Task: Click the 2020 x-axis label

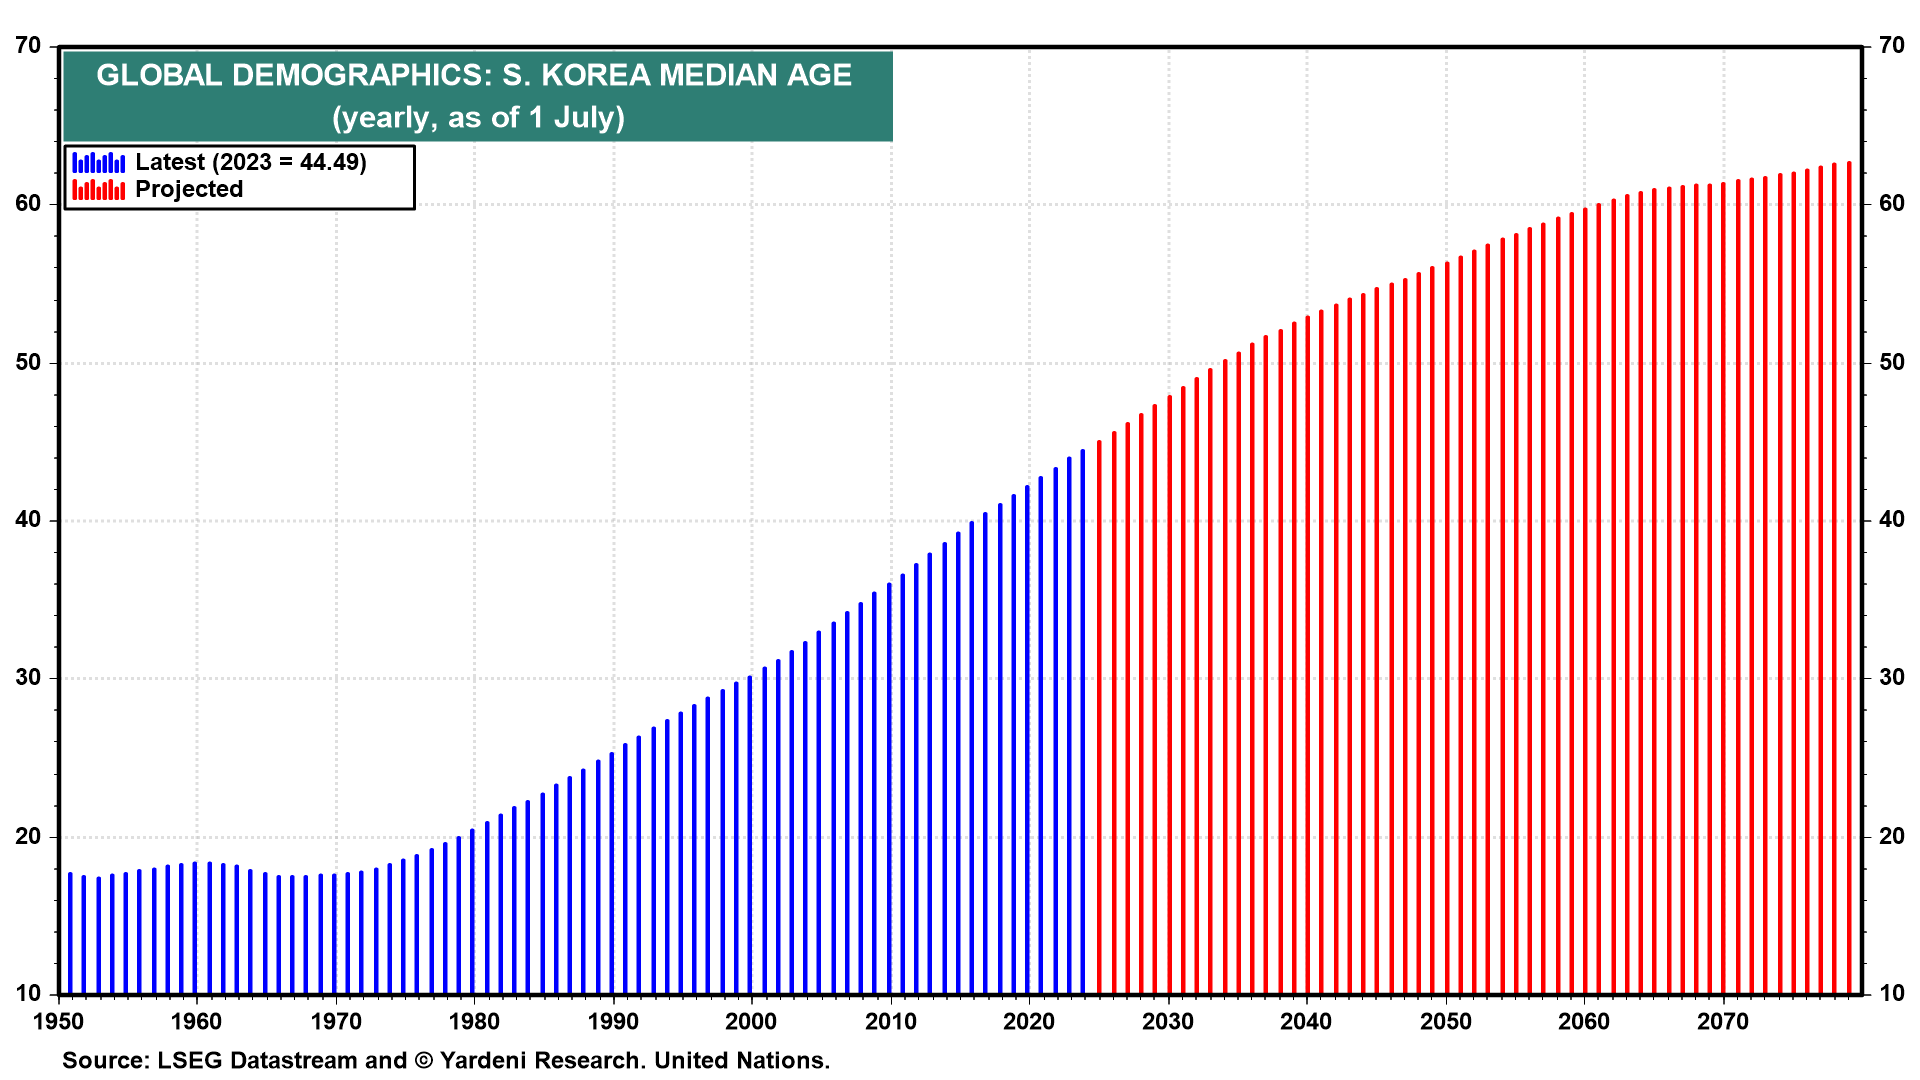Action: (1029, 1022)
